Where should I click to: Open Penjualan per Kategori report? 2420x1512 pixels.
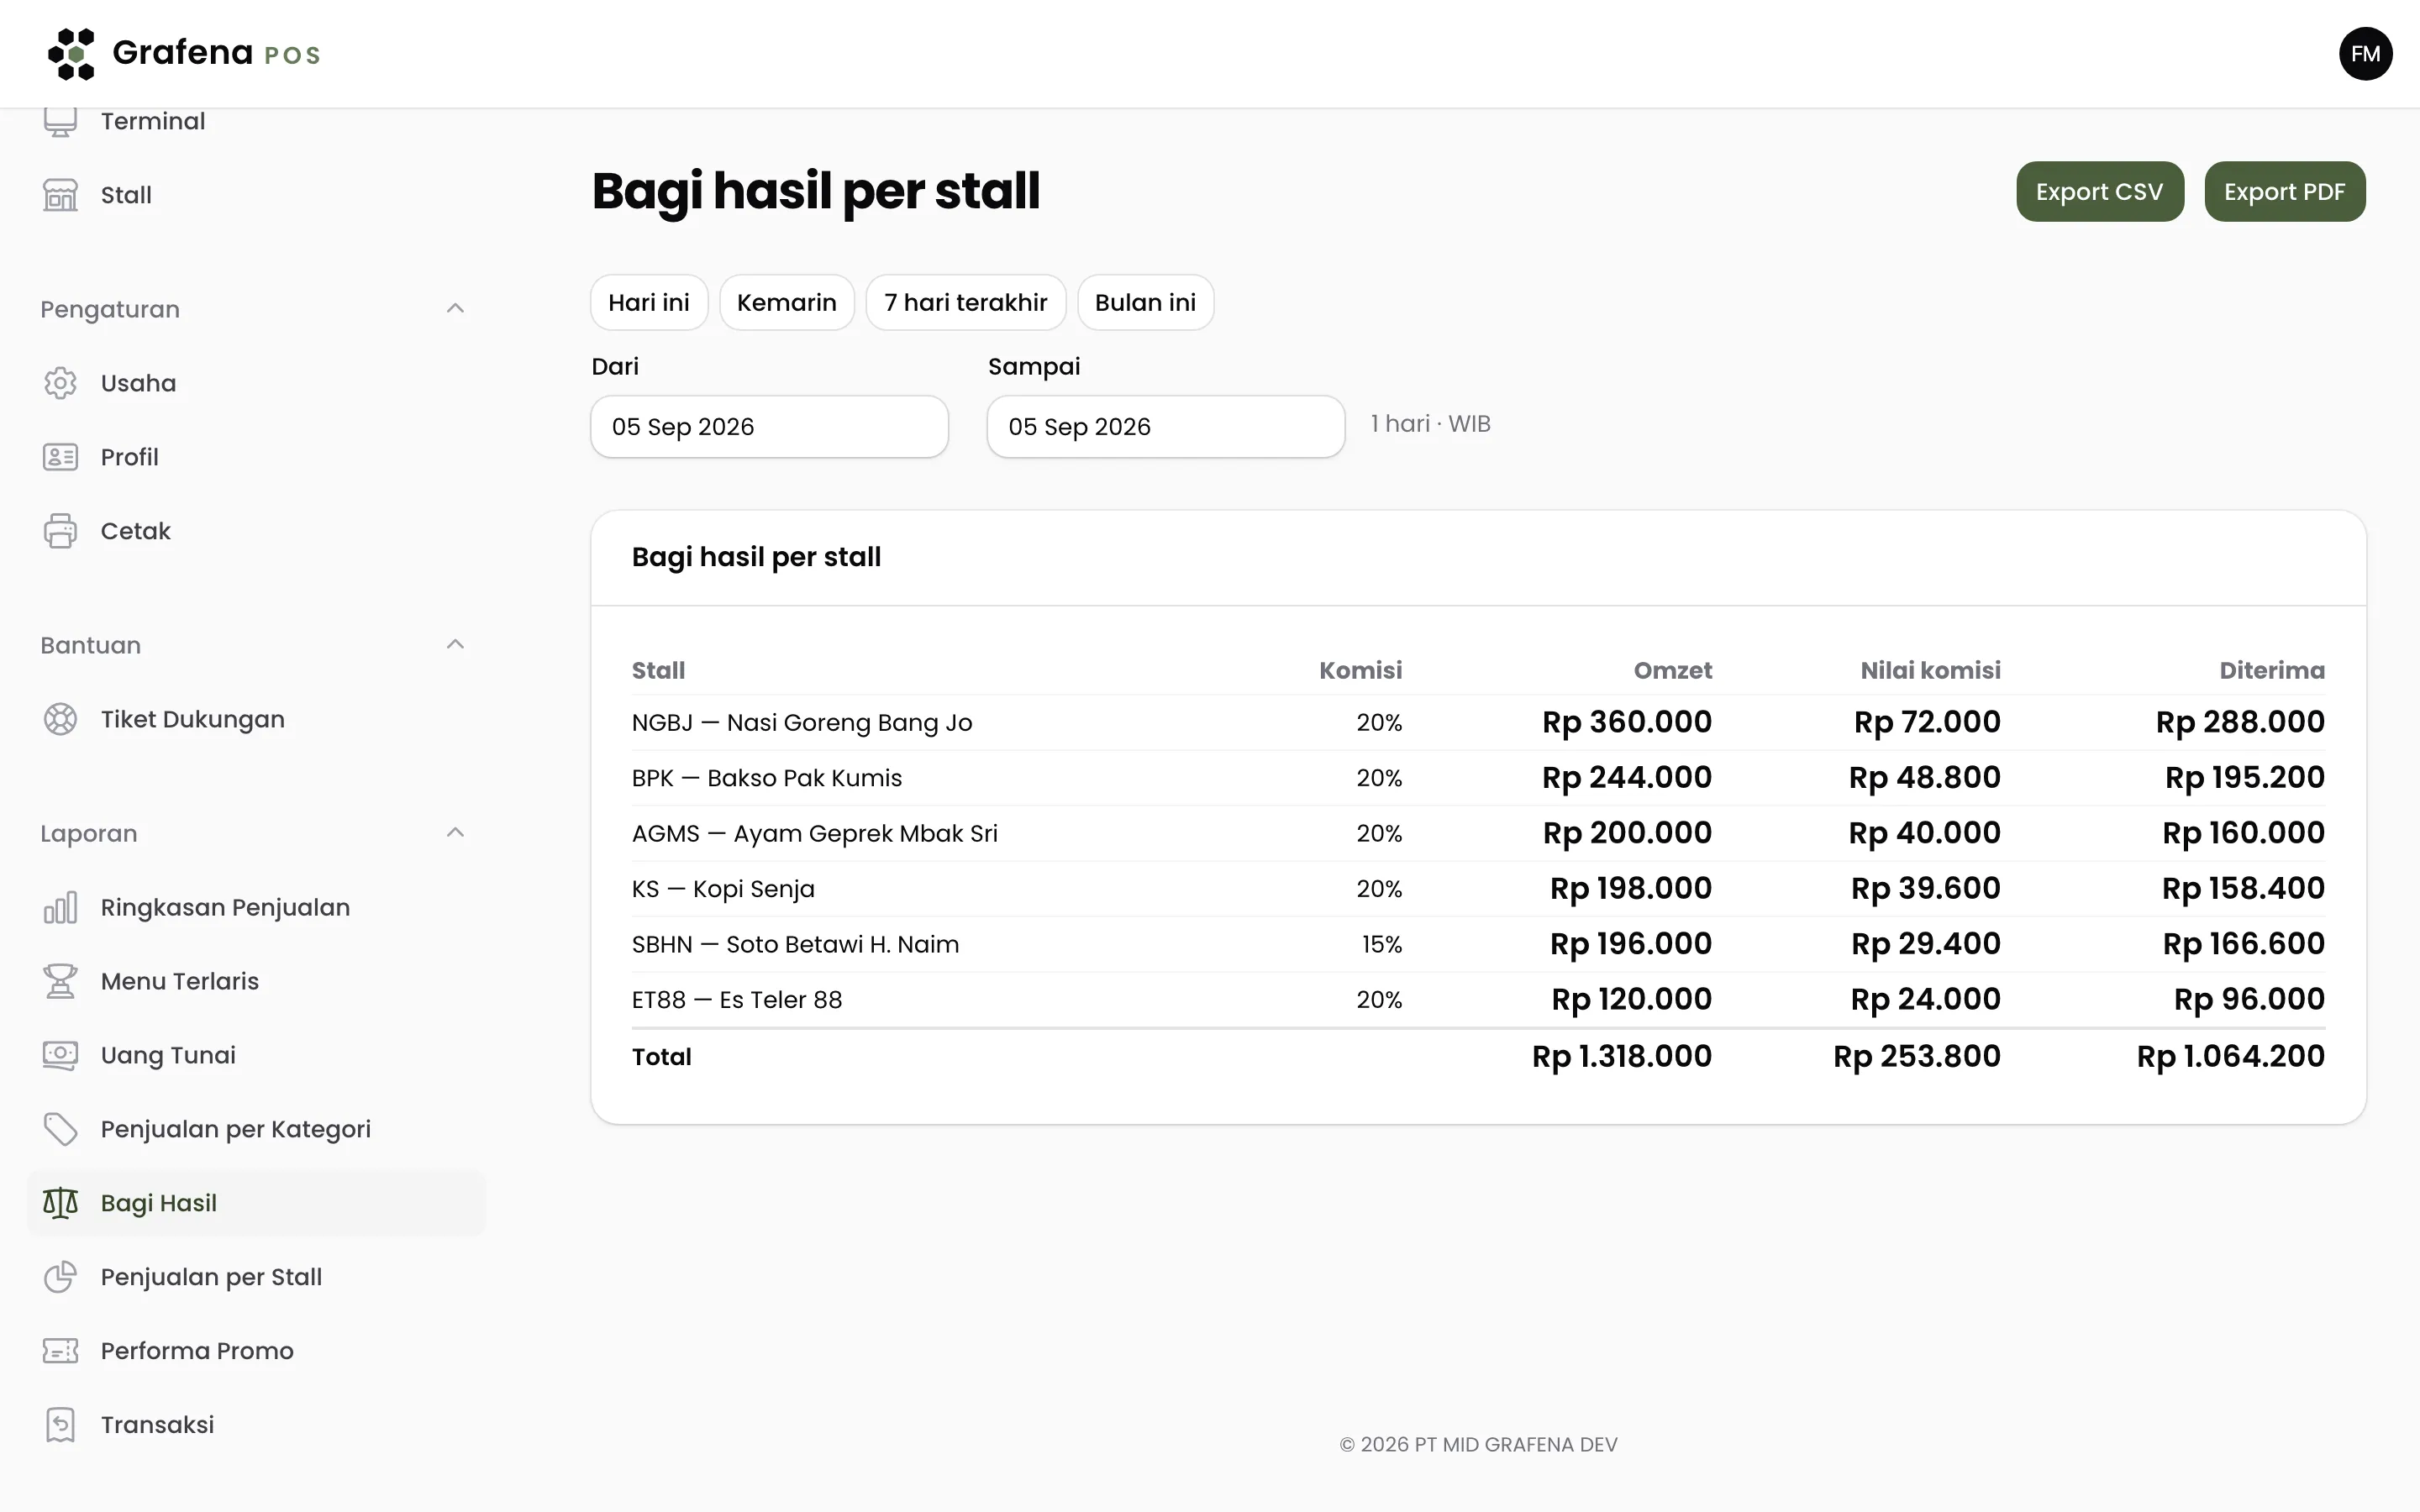point(257,1129)
